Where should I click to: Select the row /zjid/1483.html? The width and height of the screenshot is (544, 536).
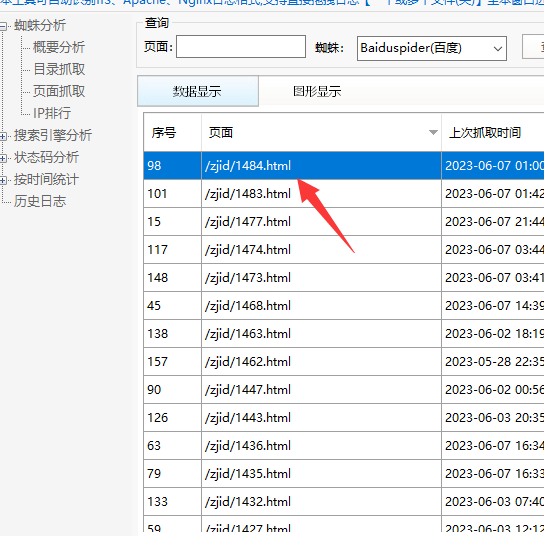tap(344, 194)
